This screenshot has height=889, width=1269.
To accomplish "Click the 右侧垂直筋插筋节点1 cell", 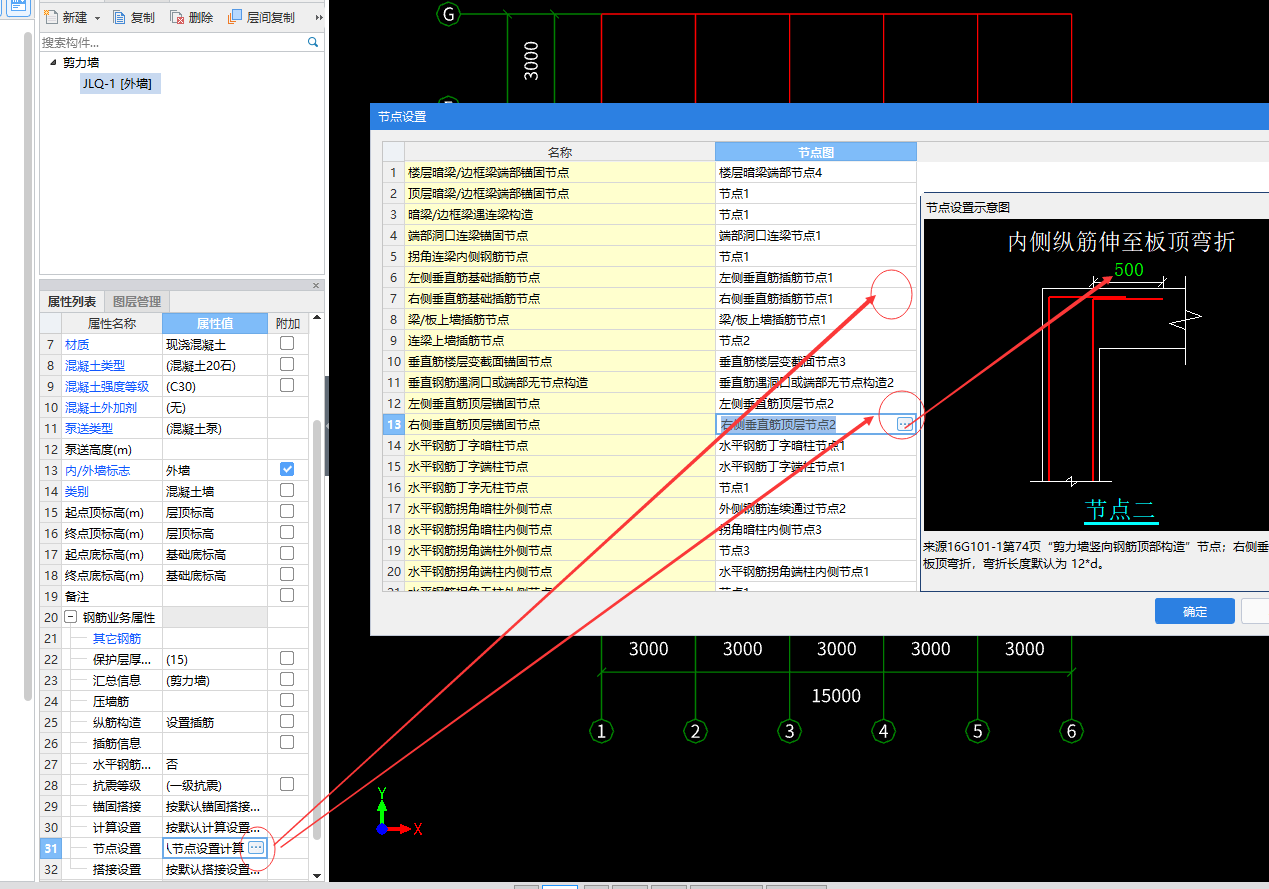I will (816, 299).
